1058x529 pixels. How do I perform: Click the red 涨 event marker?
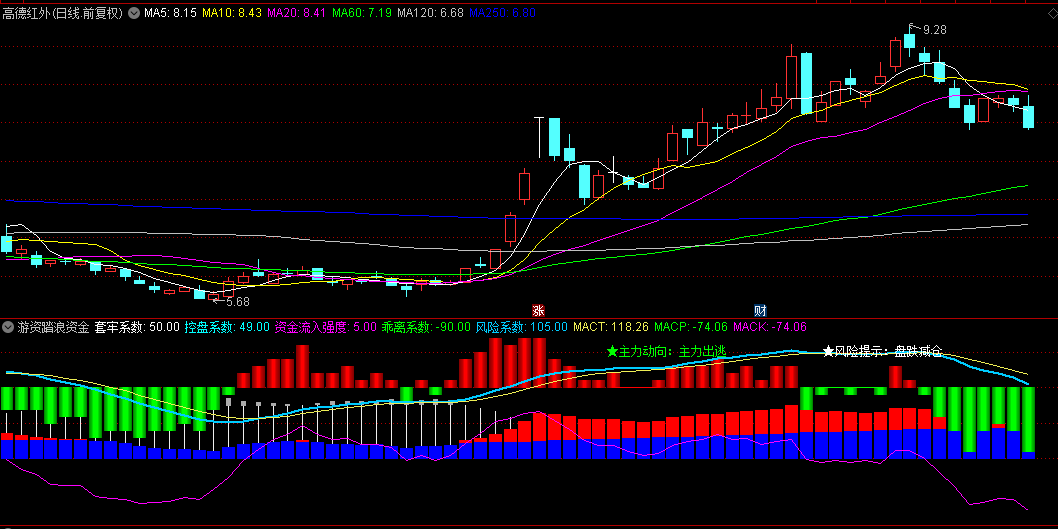click(538, 311)
